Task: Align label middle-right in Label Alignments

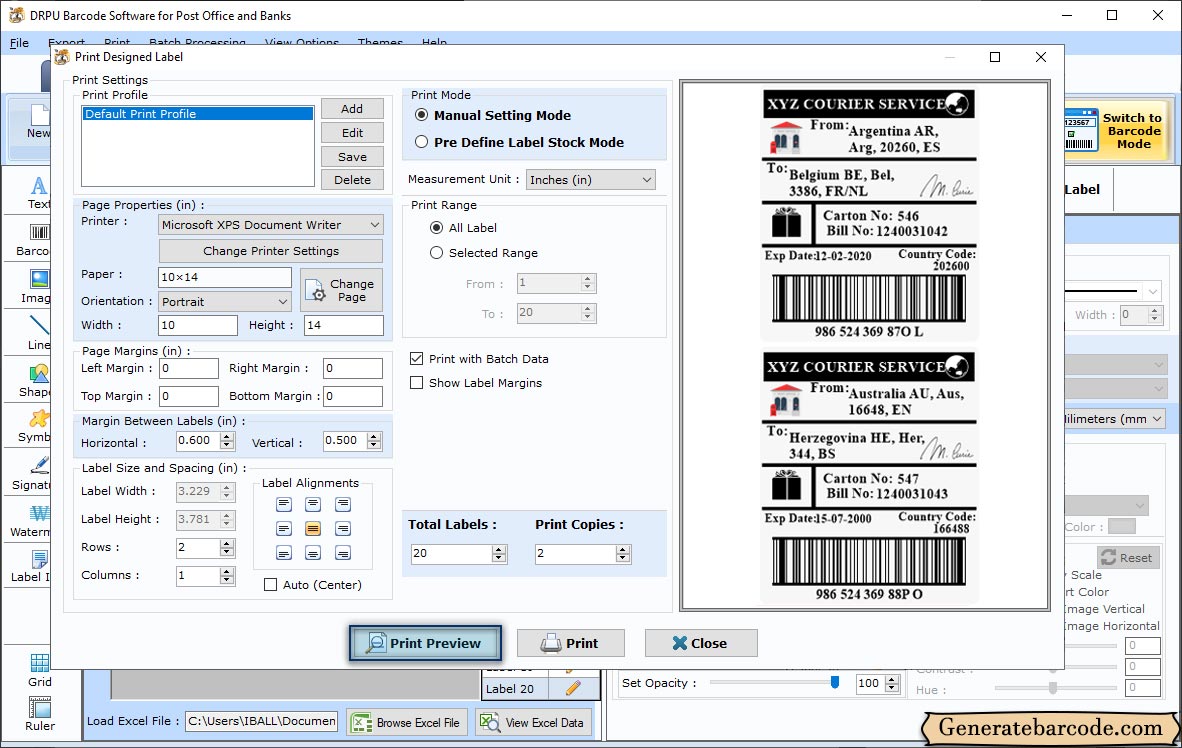Action: point(343,529)
